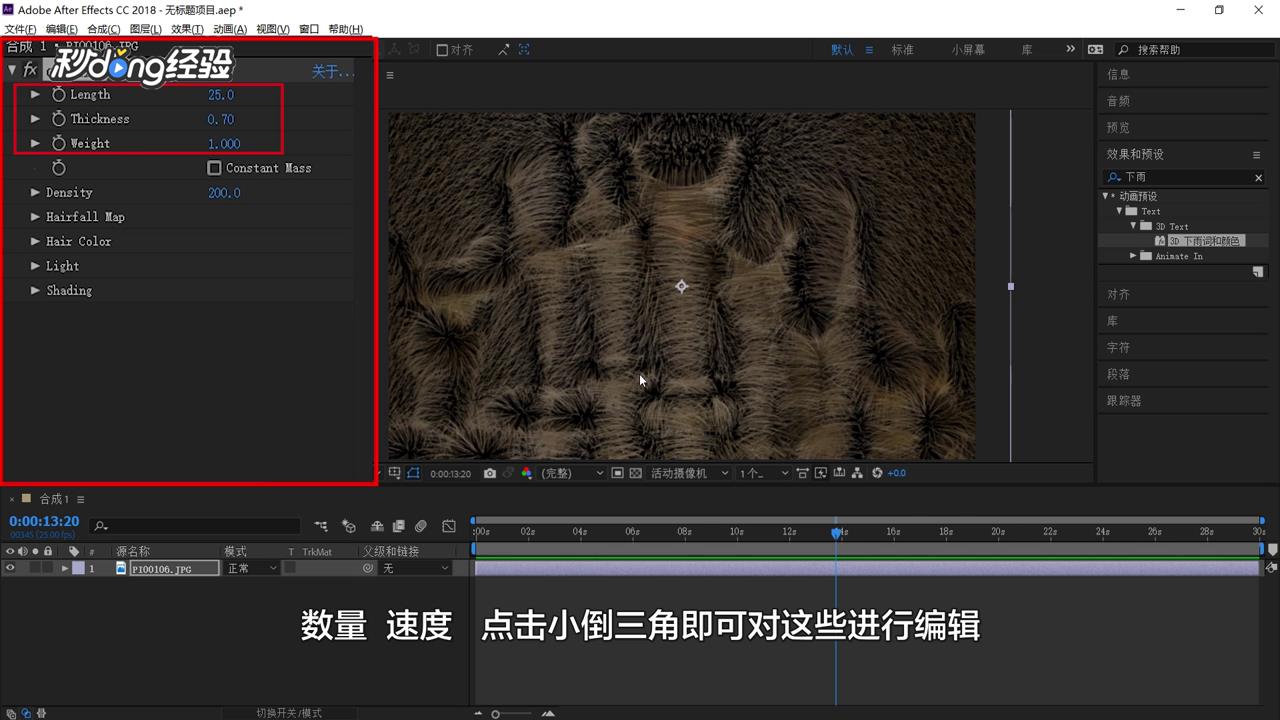Viewport: 1280px width, 720px height.
Task: Open 动画(A) menu
Action: [230, 29]
